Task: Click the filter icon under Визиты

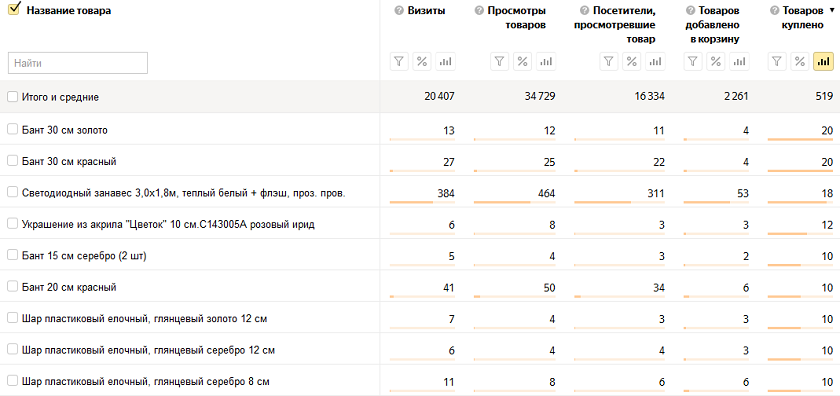Action: coord(399,62)
